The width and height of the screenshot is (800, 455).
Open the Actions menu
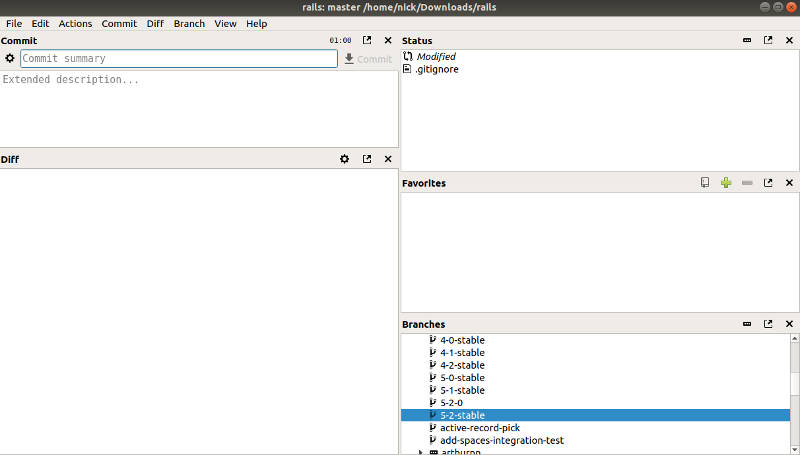pyautogui.click(x=75, y=23)
